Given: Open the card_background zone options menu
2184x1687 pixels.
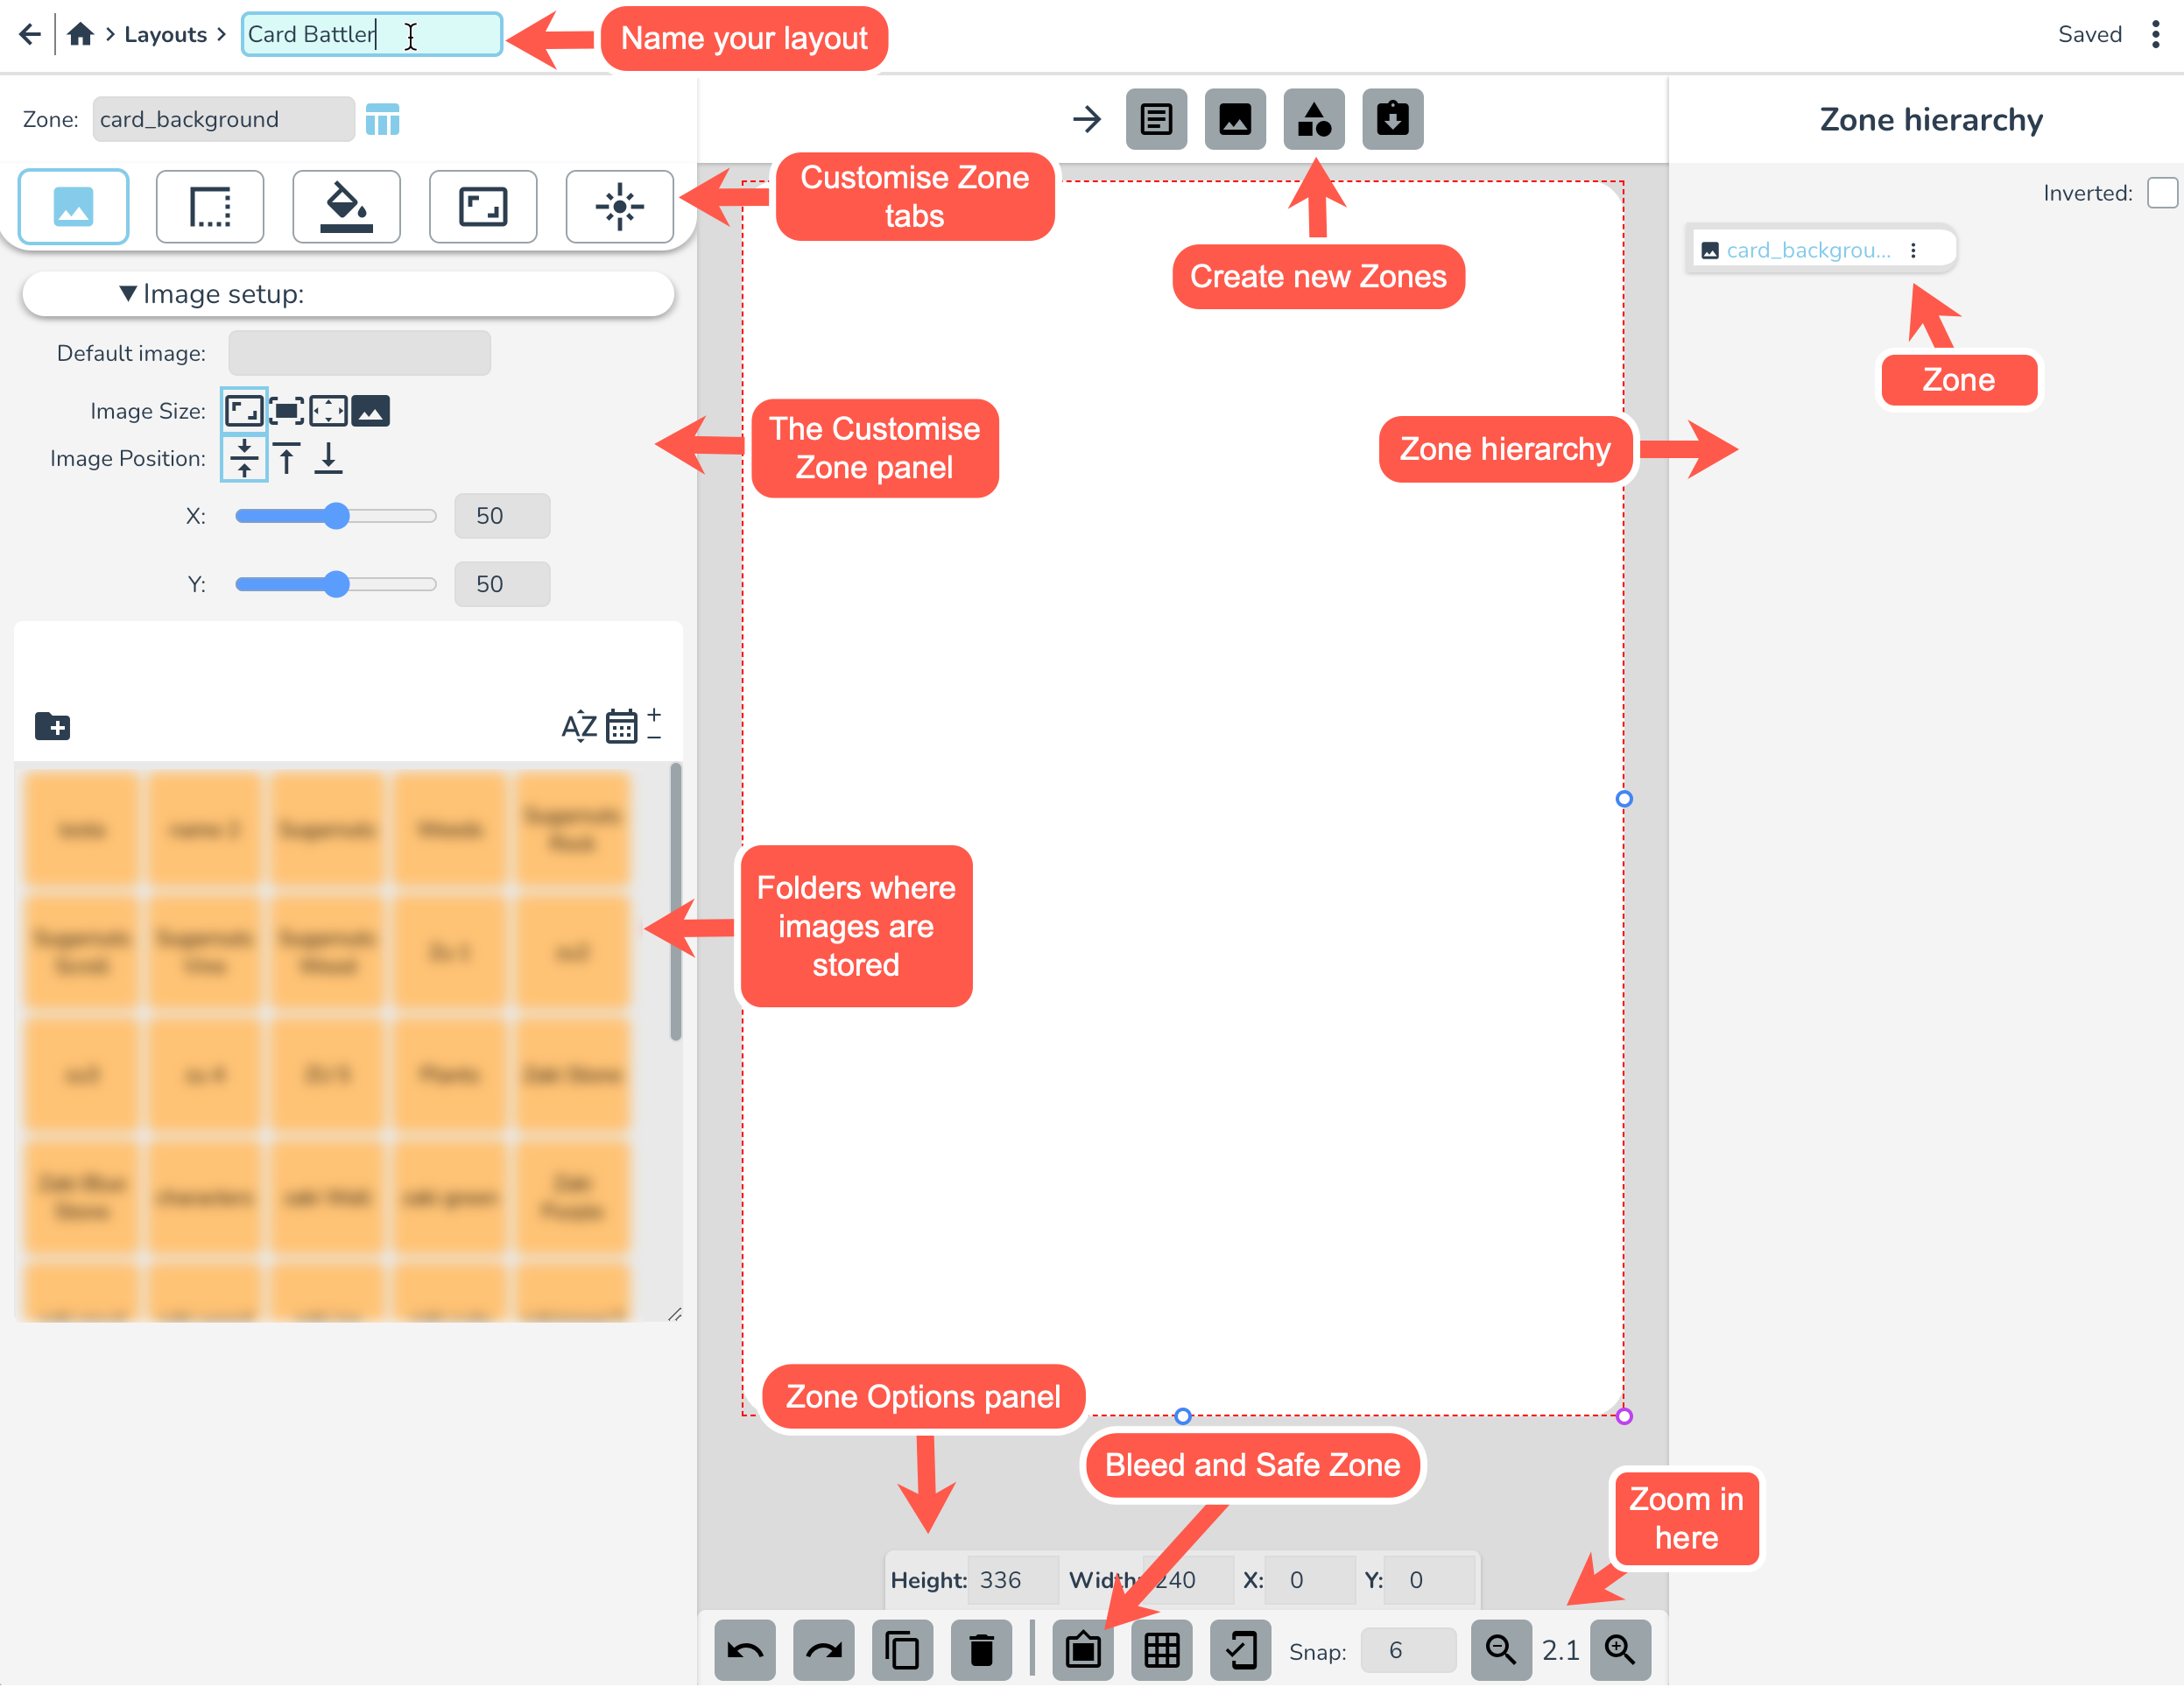Looking at the screenshot, I should point(1914,249).
